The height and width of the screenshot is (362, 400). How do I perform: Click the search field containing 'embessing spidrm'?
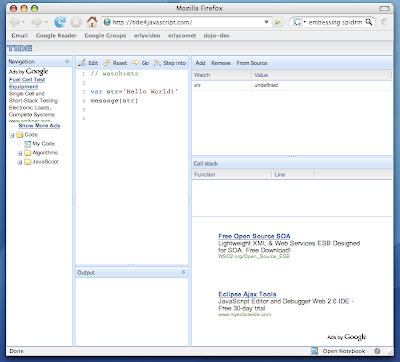335,22
